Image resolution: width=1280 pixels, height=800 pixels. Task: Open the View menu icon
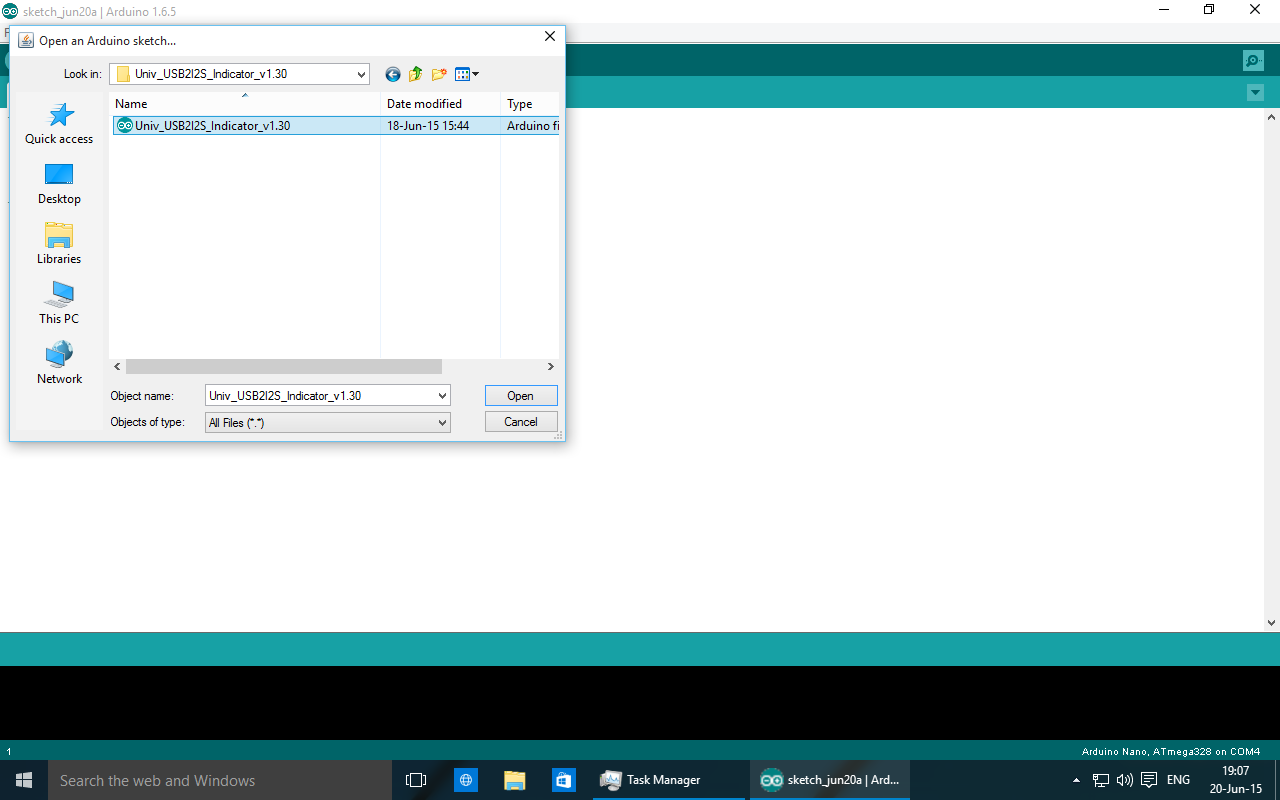coord(467,74)
